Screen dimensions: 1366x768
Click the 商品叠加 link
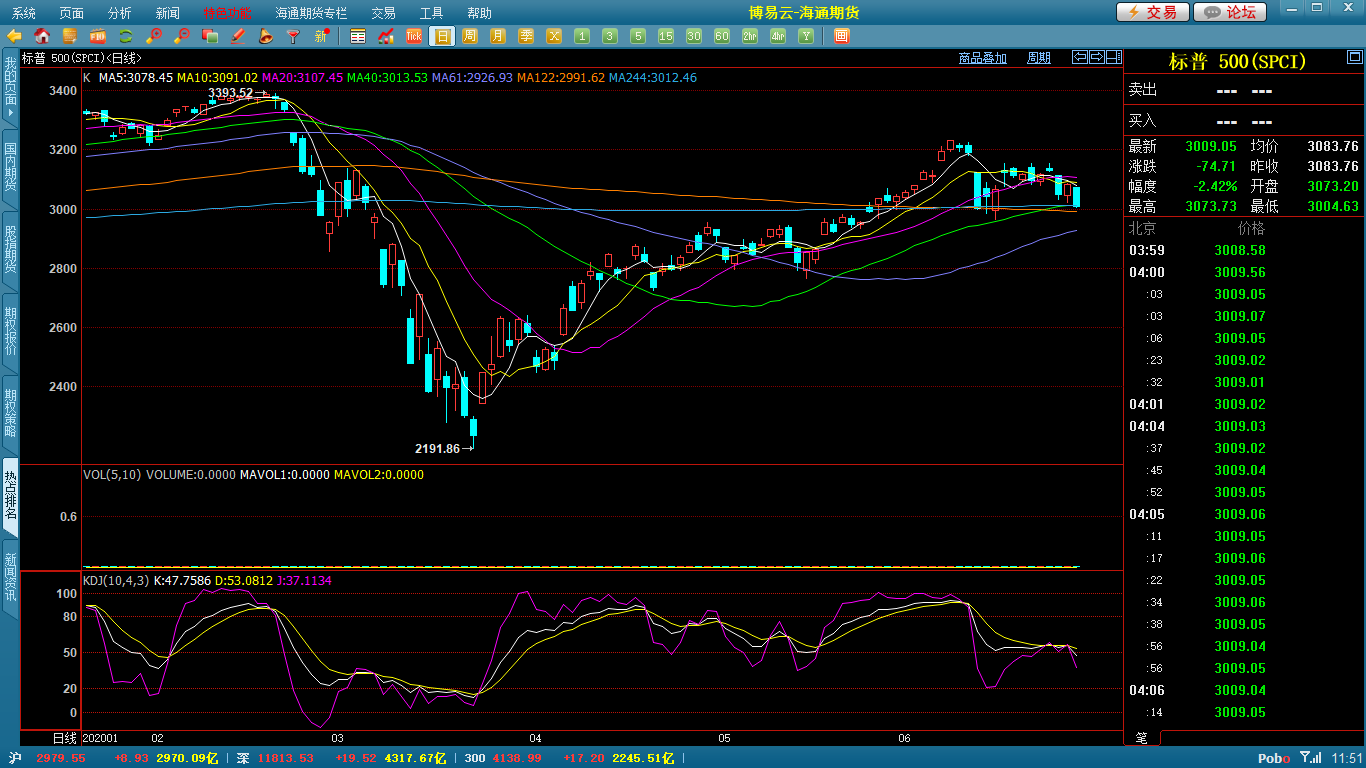(x=982, y=58)
